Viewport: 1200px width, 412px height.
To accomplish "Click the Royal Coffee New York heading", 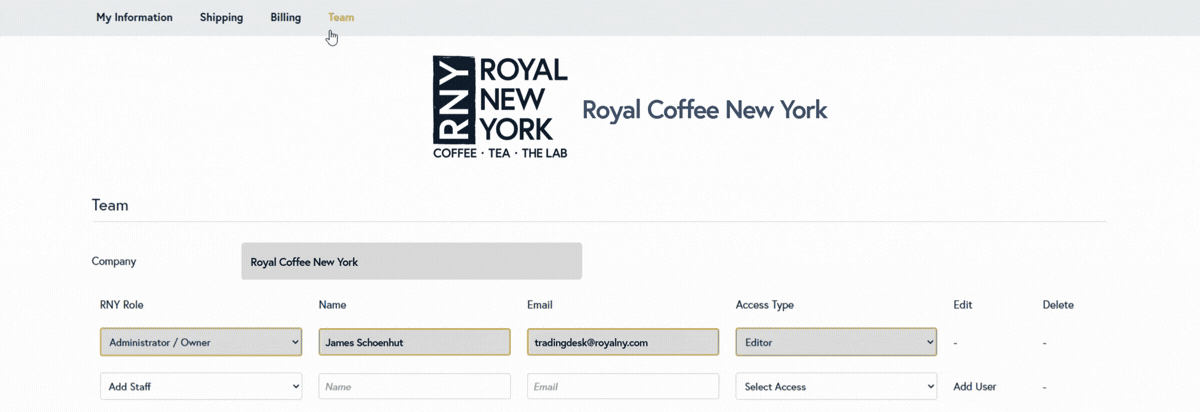I will [705, 109].
